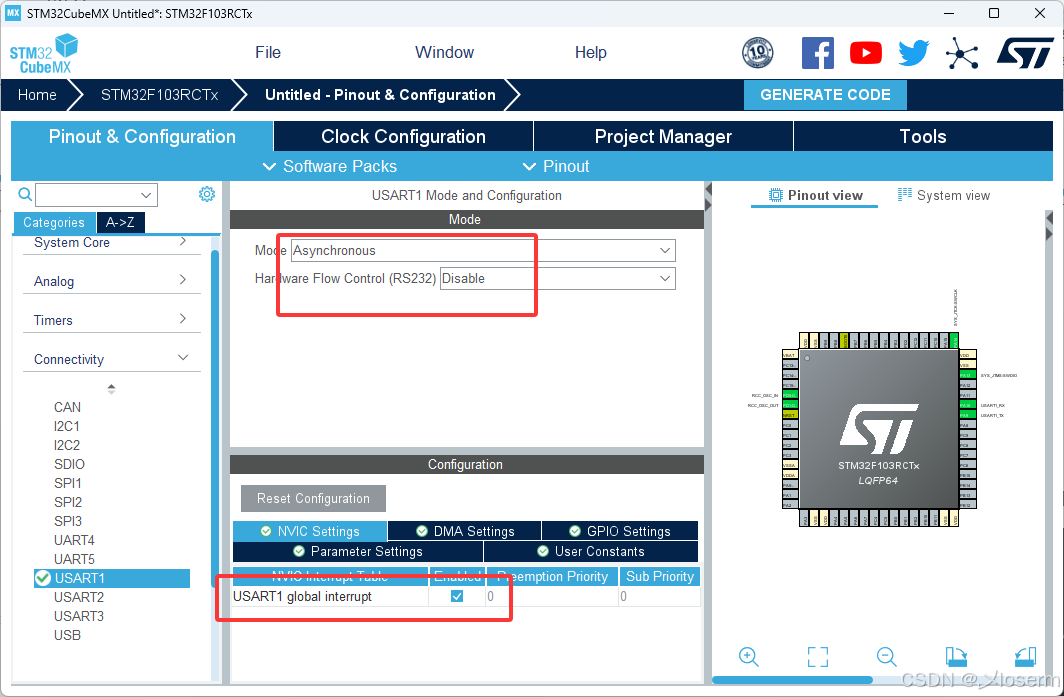Viewport: 1064px width, 697px height.
Task: Click the STM32CubeMX logo
Action: point(43,54)
